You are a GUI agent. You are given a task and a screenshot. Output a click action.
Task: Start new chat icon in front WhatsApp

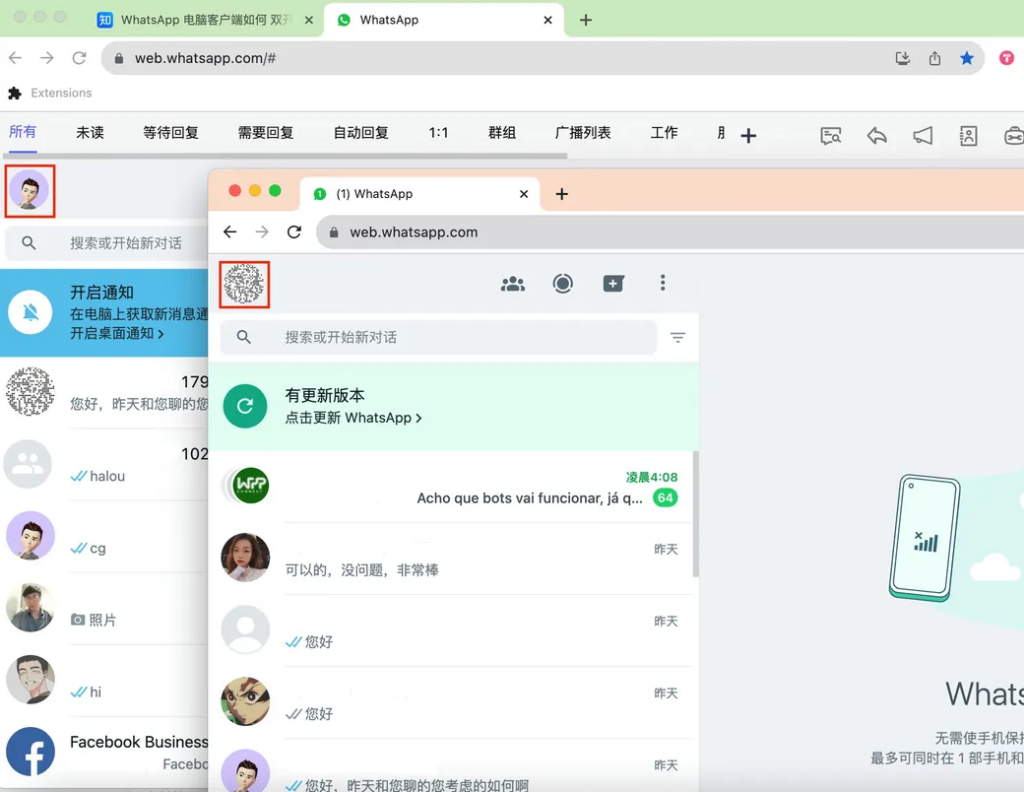pyautogui.click(x=613, y=283)
